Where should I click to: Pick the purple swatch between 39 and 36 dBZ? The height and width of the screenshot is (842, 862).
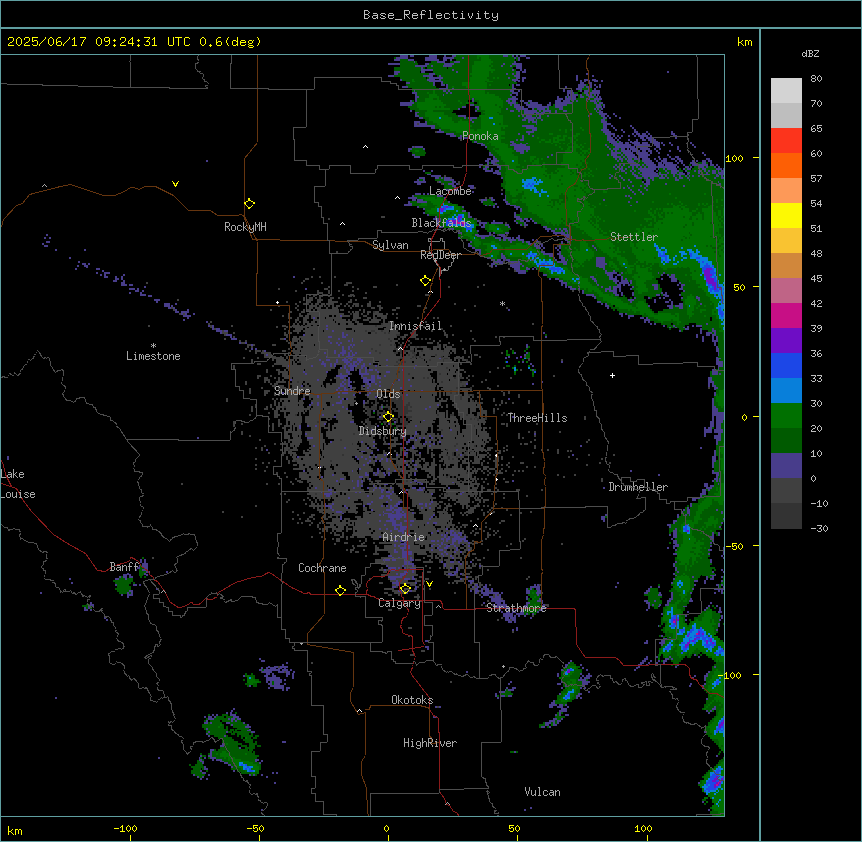click(786, 341)
